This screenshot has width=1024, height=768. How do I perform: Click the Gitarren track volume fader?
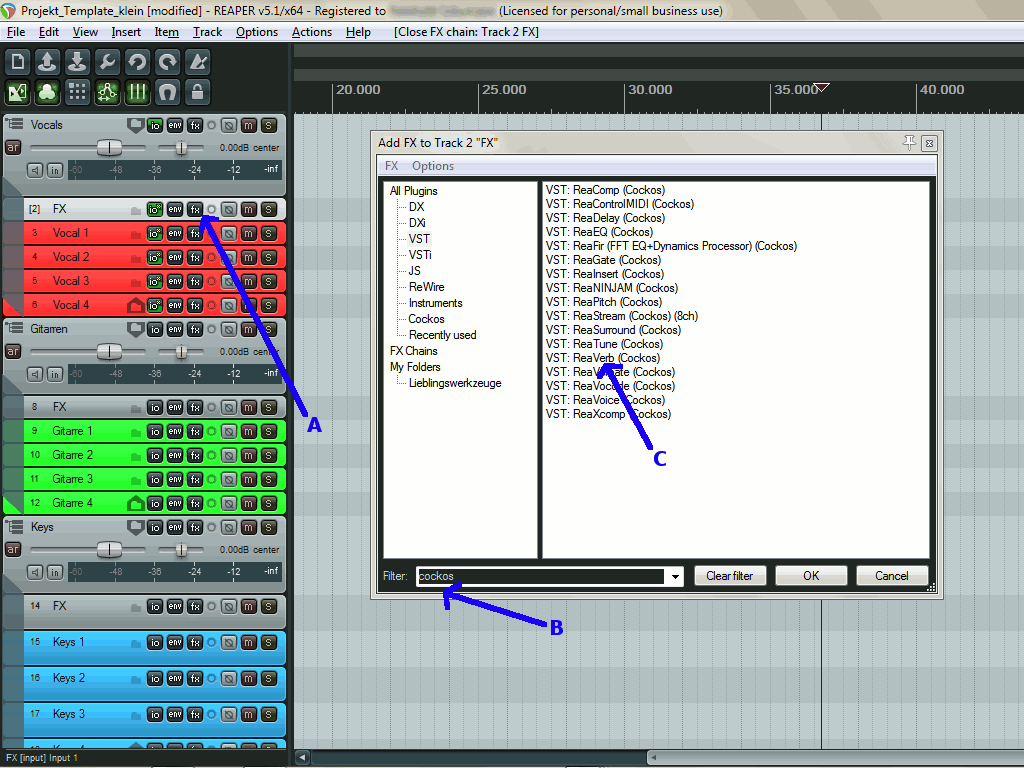[109, 351]
